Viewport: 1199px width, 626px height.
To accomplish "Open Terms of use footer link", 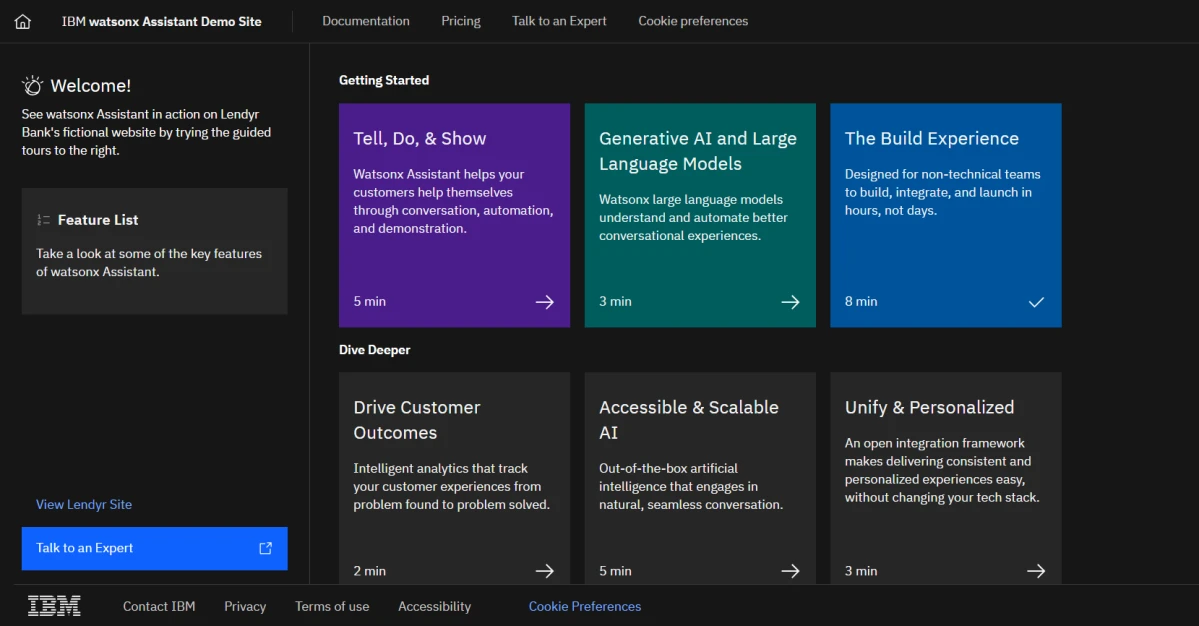I will pos(332,606).
